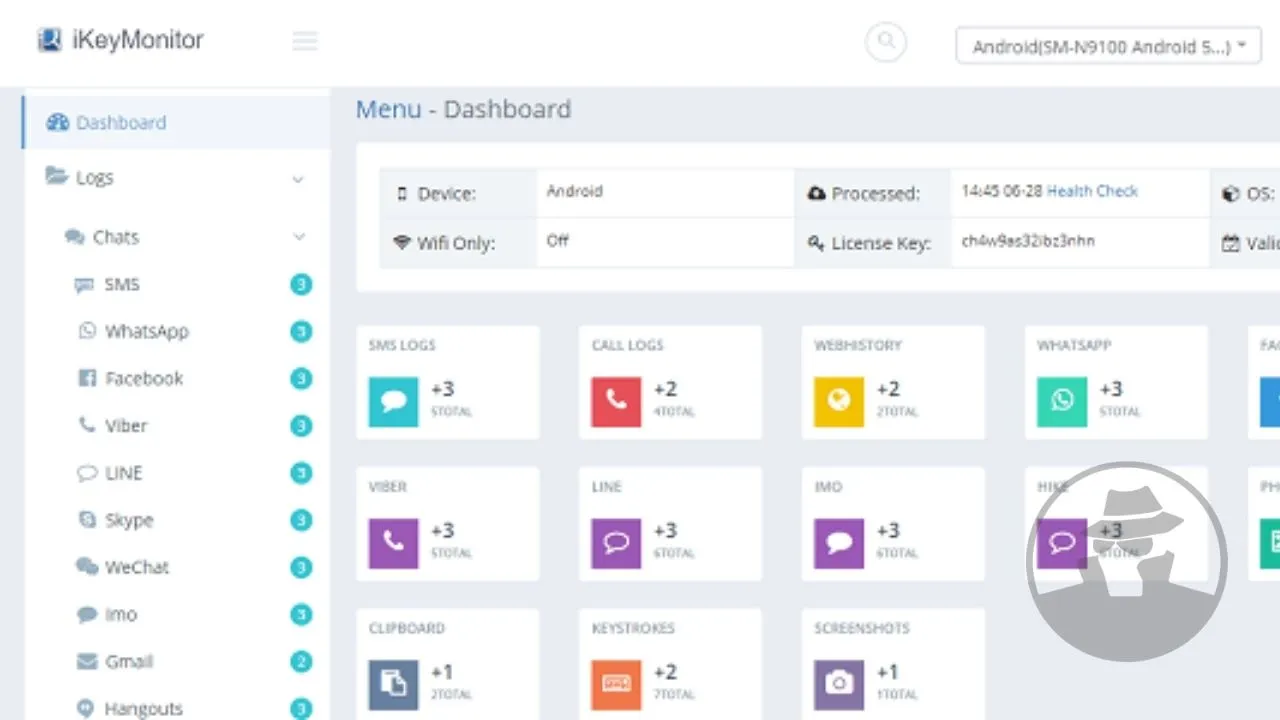Open Logs in the sidebar

click(x=94, y=178)
